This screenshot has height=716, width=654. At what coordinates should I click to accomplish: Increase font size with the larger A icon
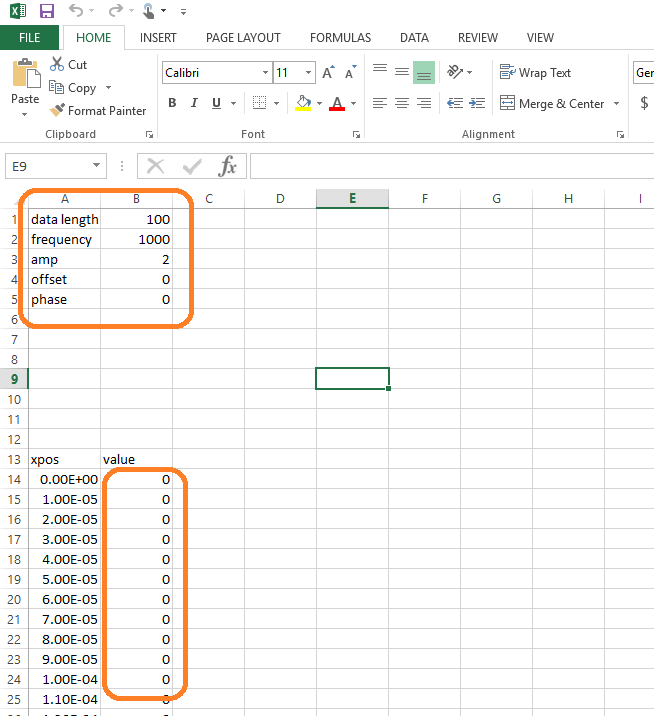tap(328, 73)
